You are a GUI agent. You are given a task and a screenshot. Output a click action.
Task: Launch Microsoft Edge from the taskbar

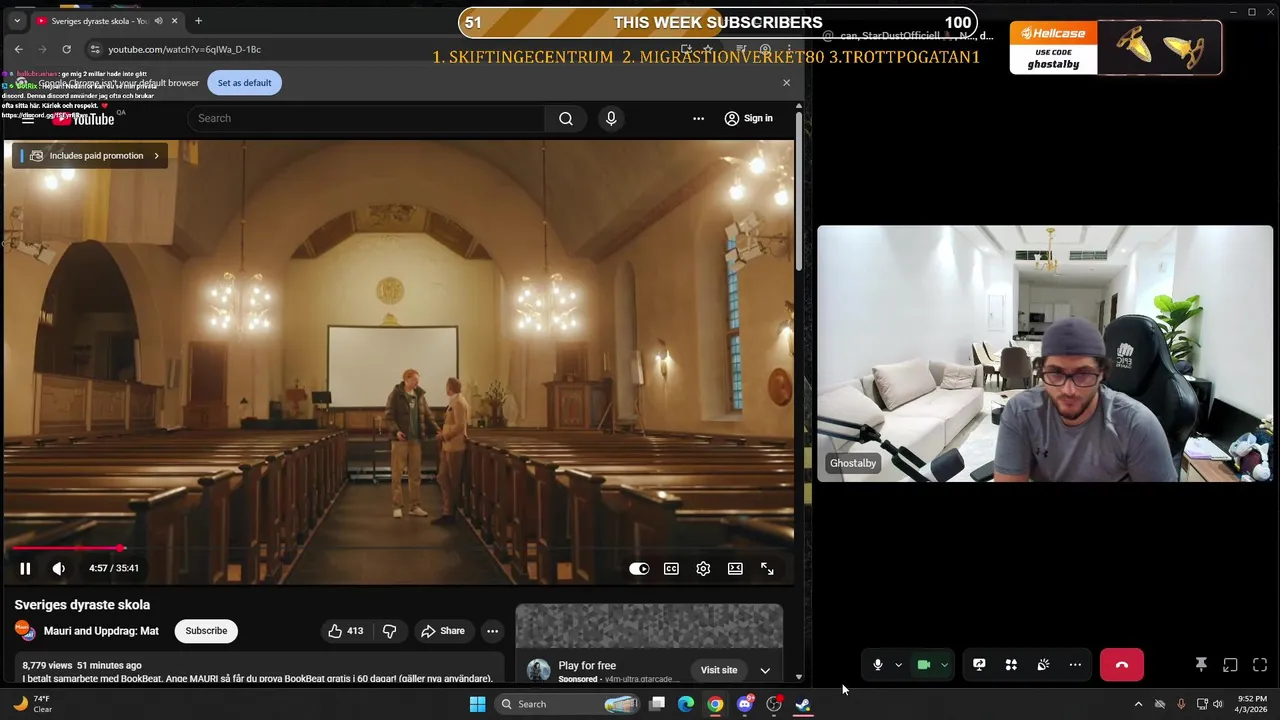686,704
